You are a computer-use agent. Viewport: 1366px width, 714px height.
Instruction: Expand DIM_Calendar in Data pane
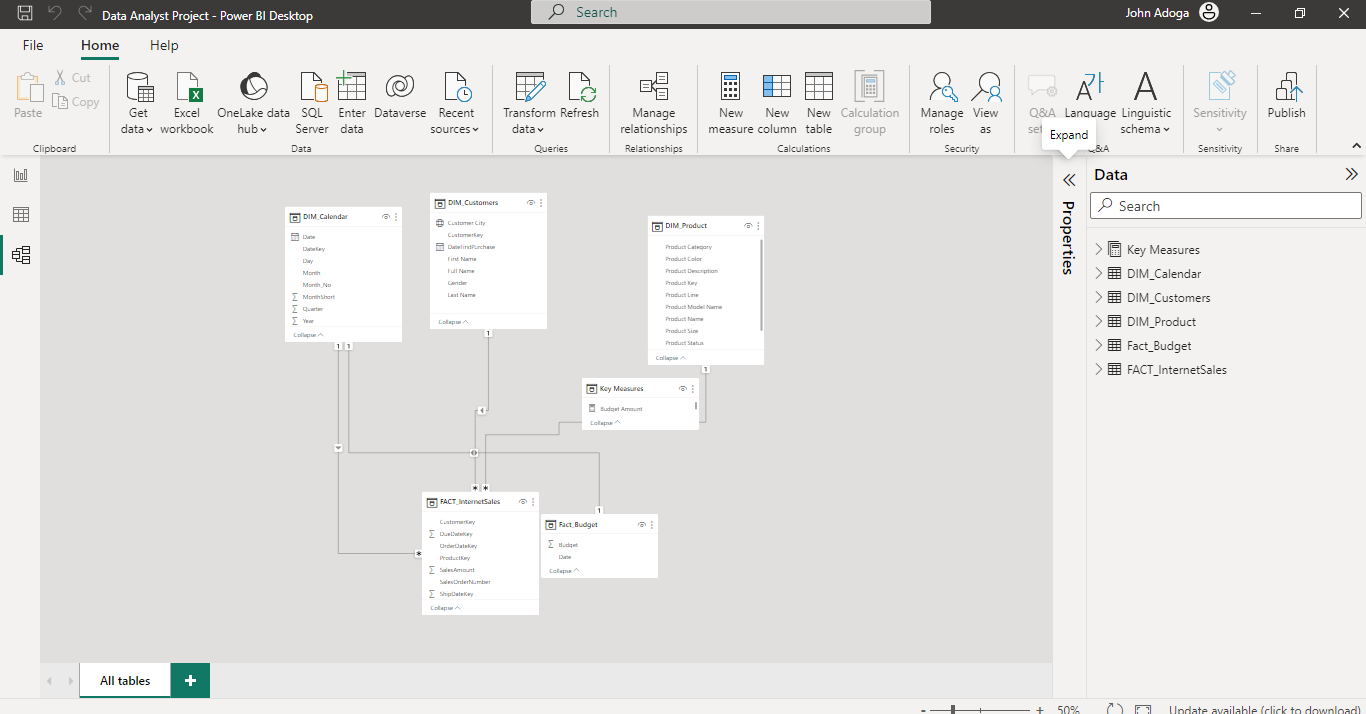coord(1099,274)
